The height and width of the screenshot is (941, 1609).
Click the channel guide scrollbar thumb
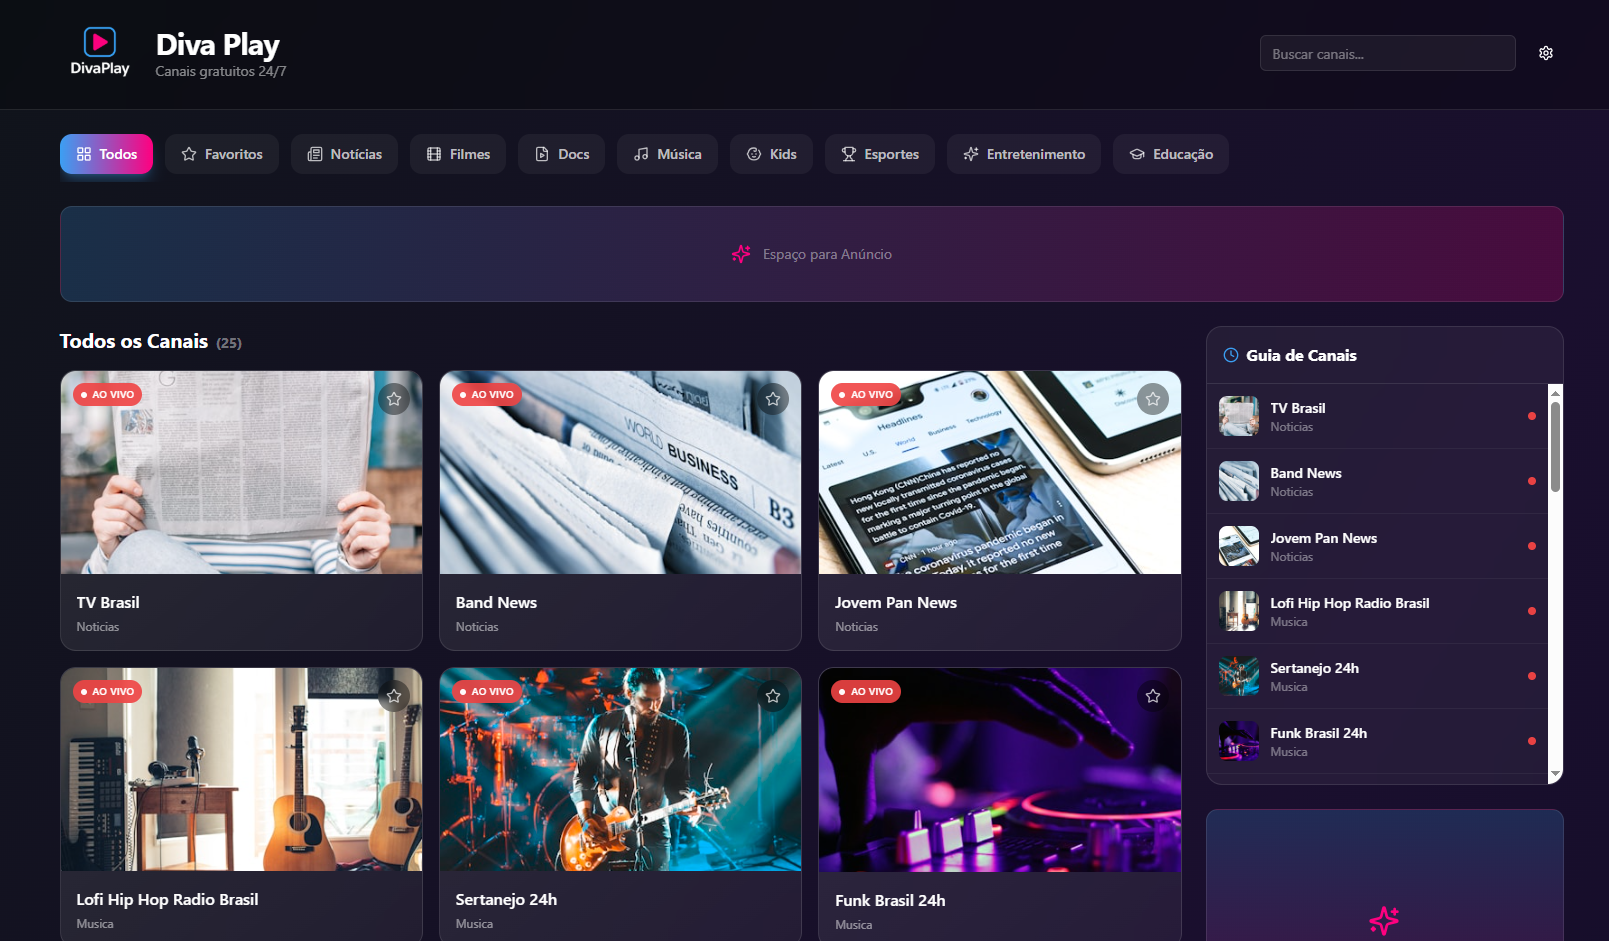(x=1555, y=447)
